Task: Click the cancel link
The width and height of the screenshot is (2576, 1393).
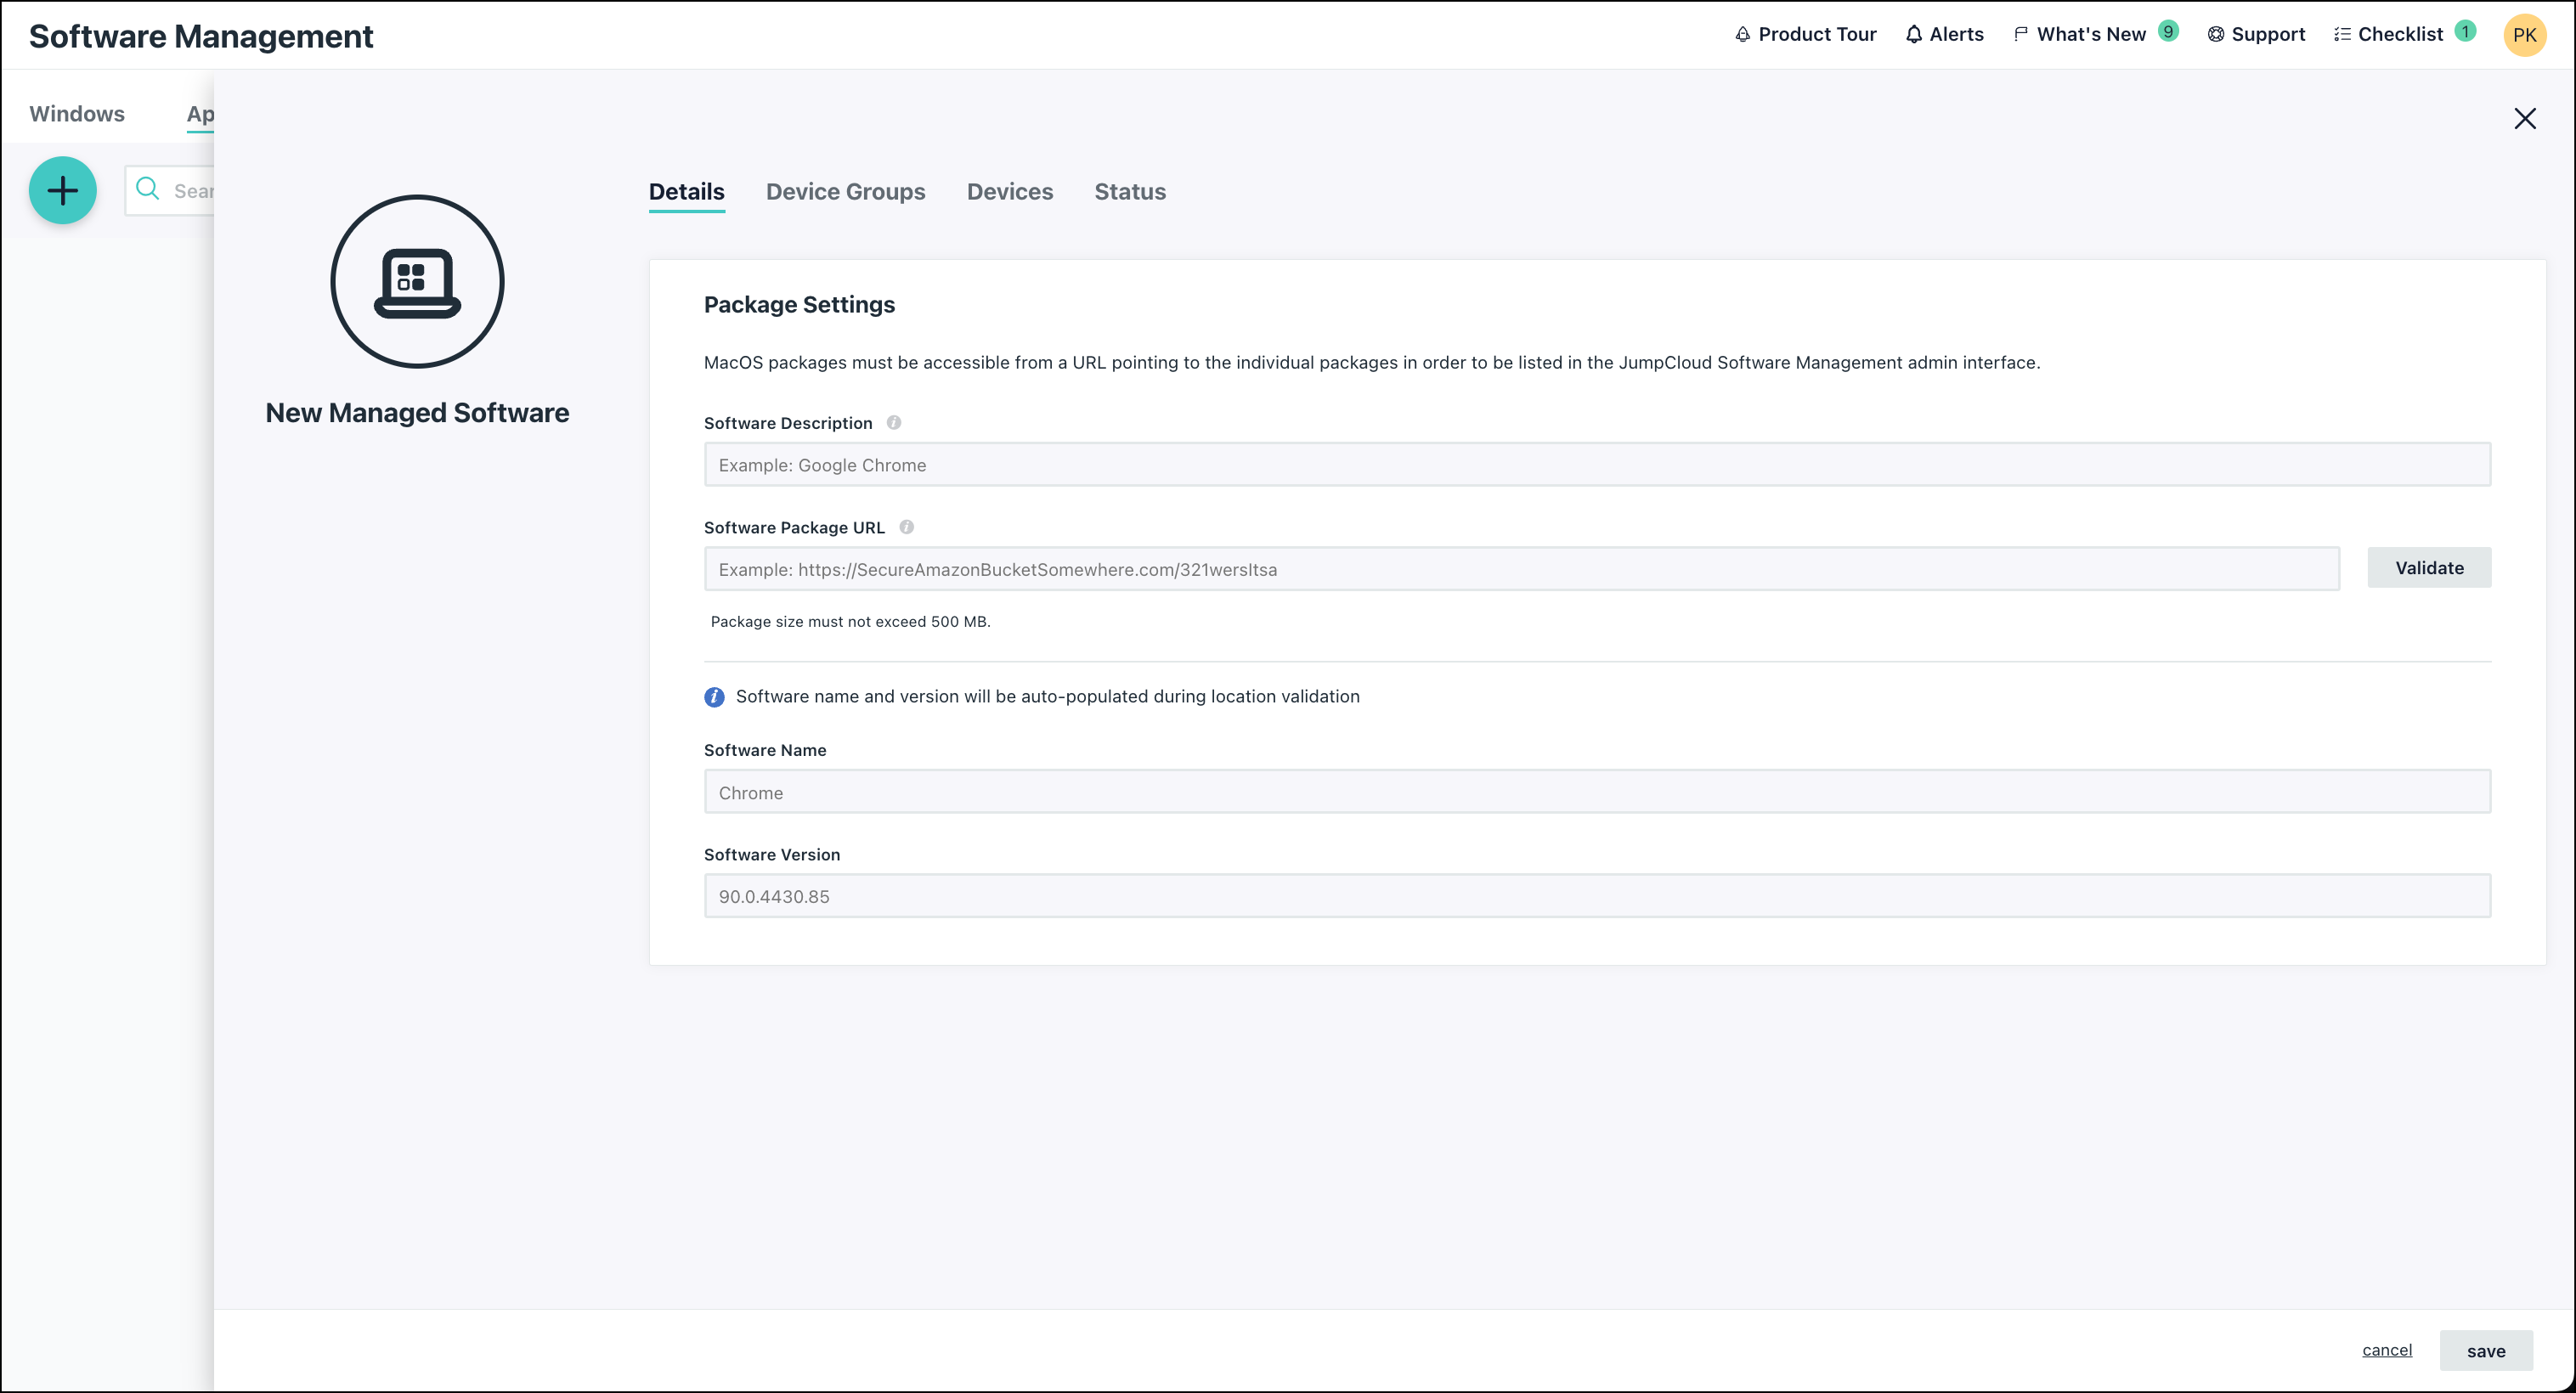Action: pyautogui.click(x=2386, y=1350)
